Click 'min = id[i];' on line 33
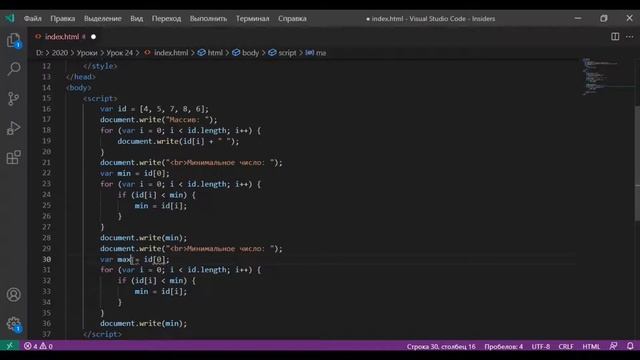The image size is (640, 360). pyautogui.click(x=161, y=291)
